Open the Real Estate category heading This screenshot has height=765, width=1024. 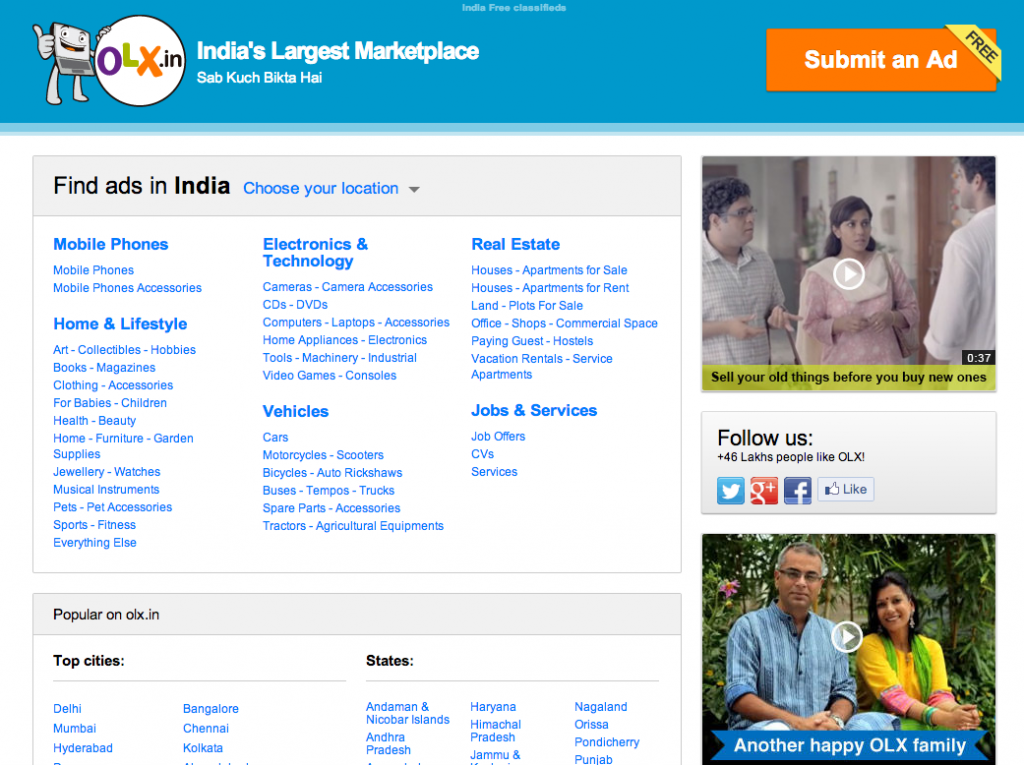(x=516, y=244)
